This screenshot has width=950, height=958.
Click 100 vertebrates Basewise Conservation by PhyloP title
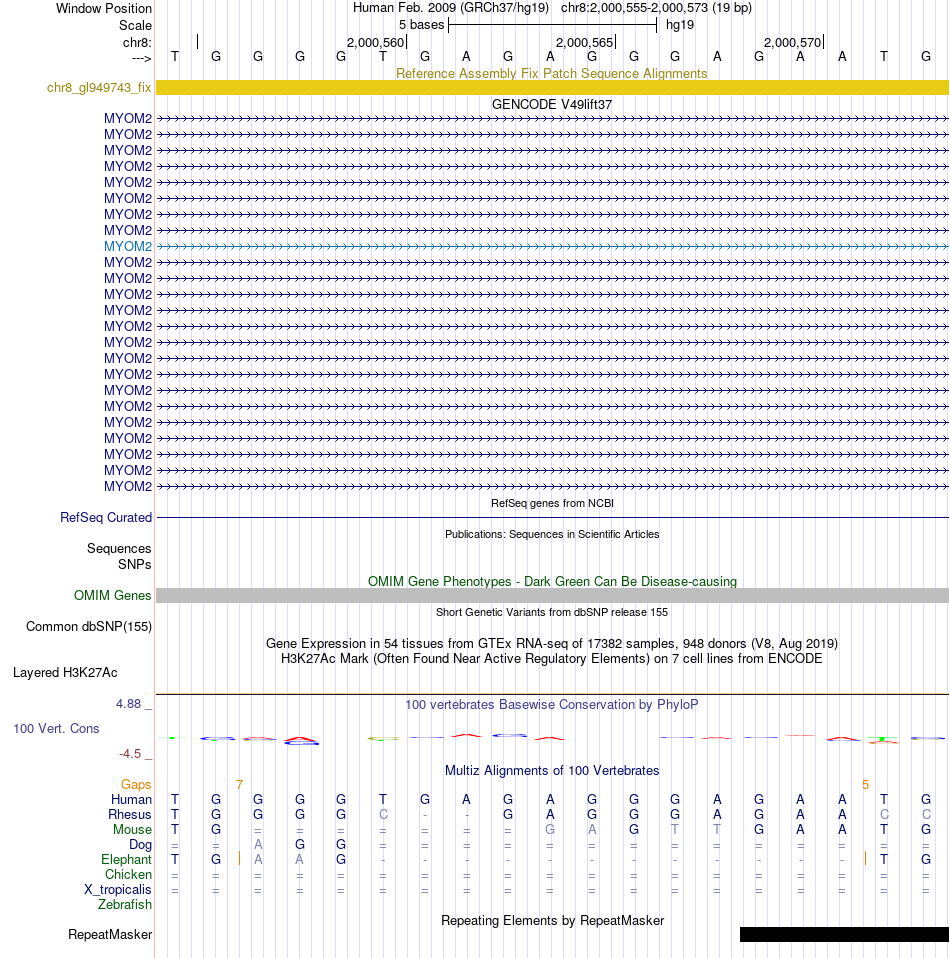[552, 704]
